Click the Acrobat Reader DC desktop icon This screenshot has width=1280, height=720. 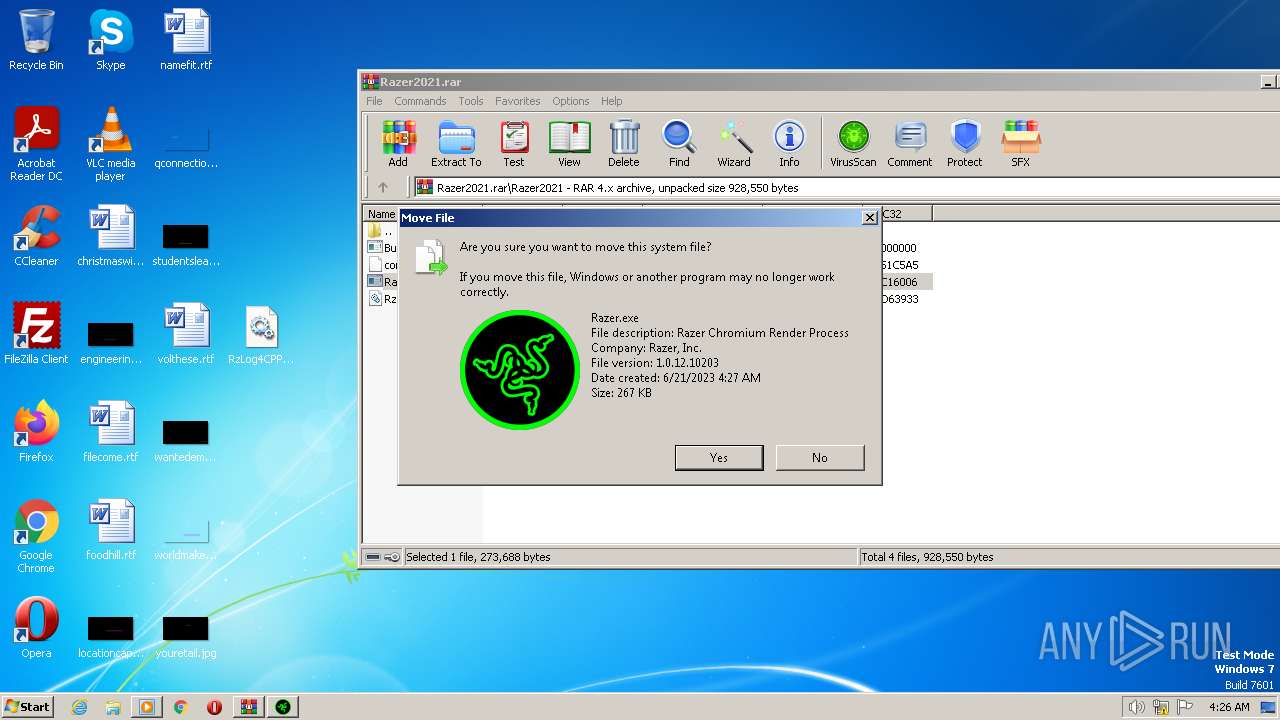[36, 144]
